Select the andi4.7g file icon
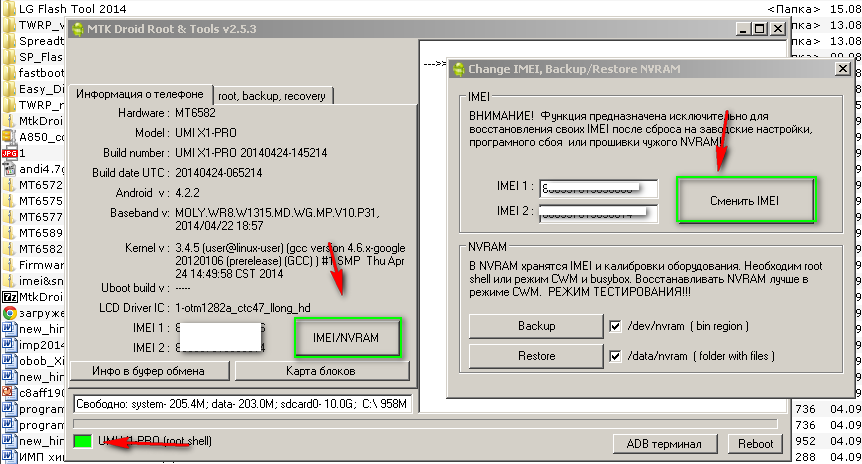 (9, 169)
